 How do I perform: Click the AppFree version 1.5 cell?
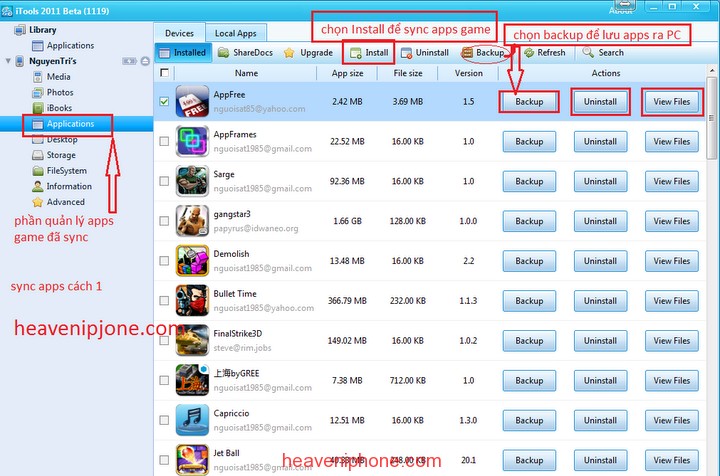point(468,101)
